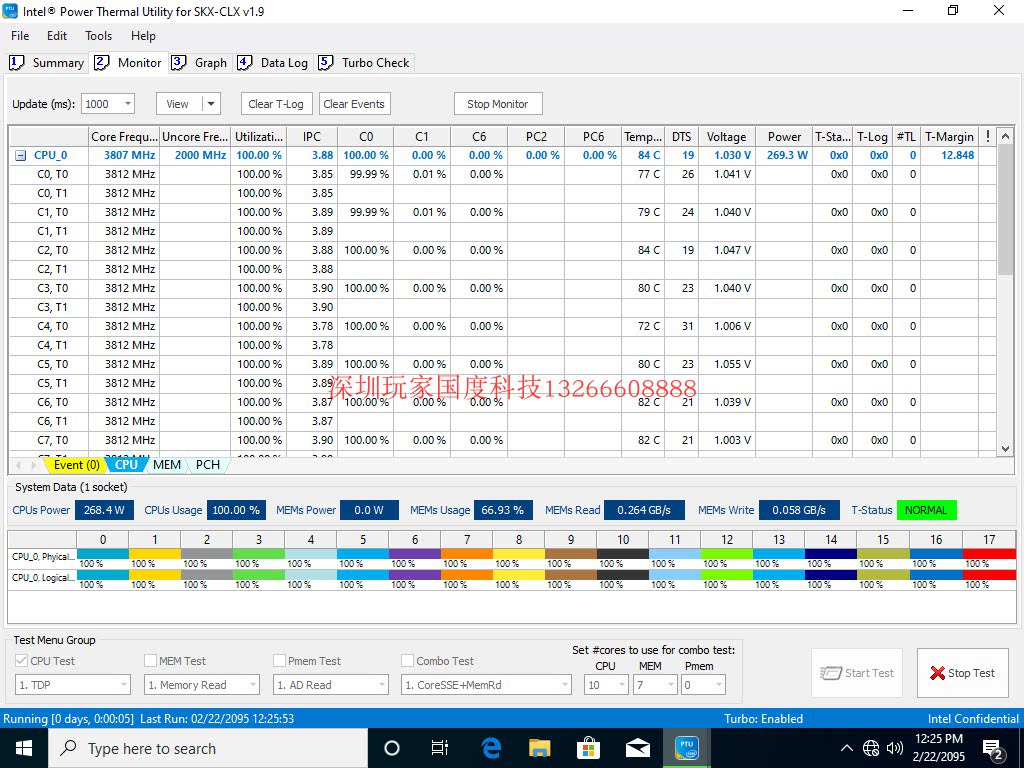Viewport: 1024px width, 768px height.
Task: Open the Pmem cores dropdown showing 0
Action: (703, 684)
